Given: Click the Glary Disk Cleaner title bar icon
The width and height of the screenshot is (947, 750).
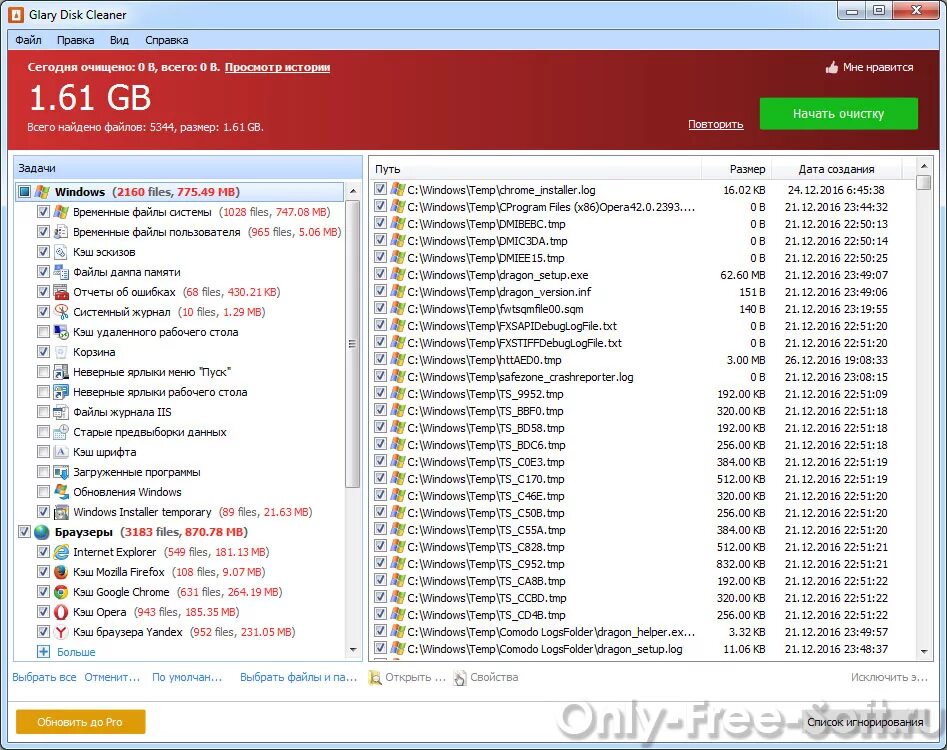Looking at the screenshot, I should [x=16, y=14].
